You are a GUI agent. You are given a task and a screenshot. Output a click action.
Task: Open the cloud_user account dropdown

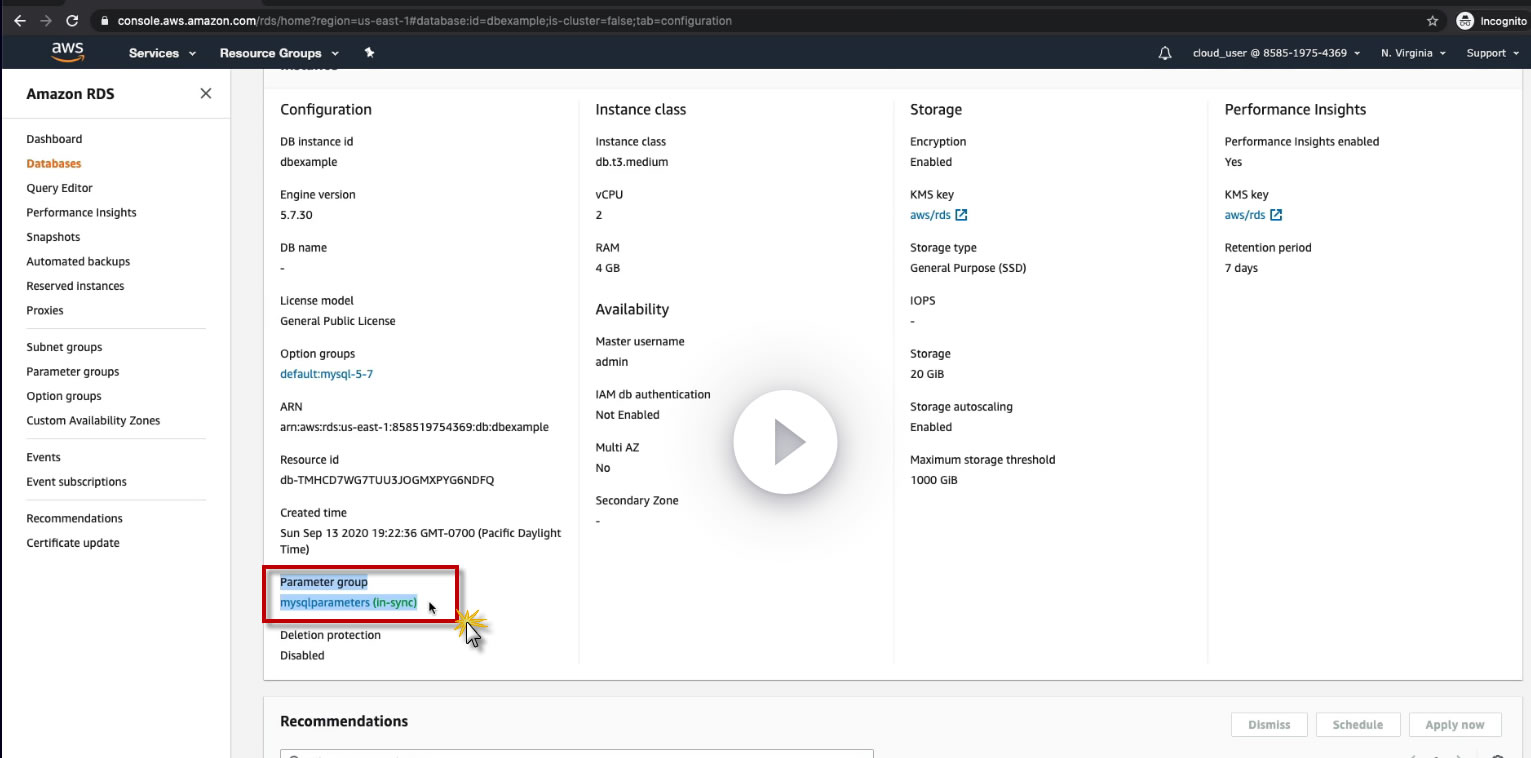(1276, 53)
